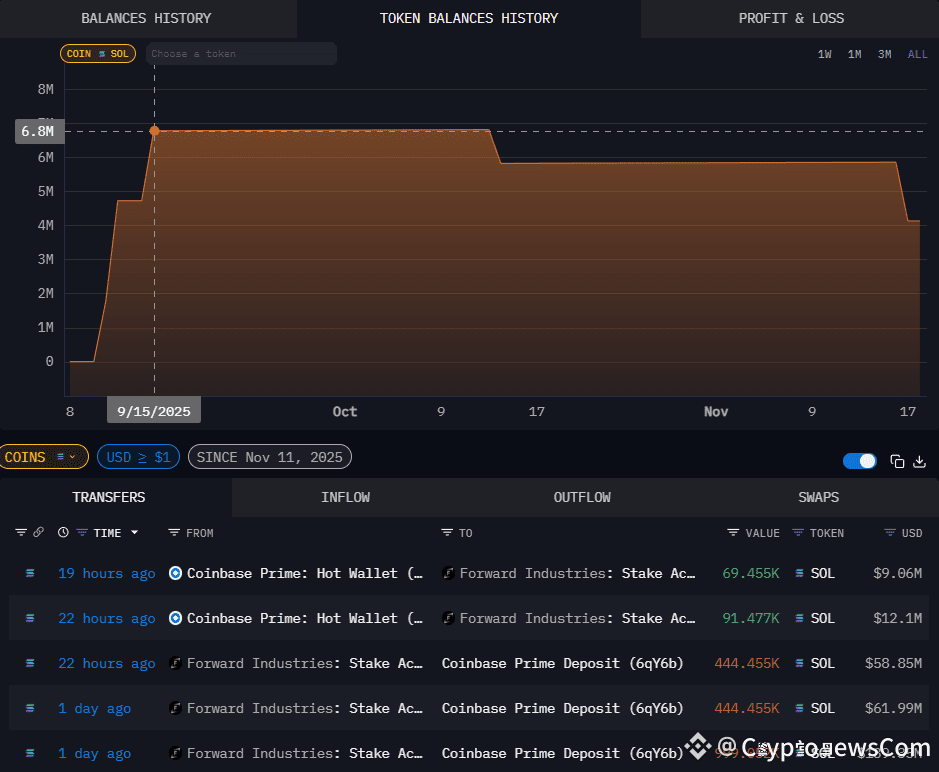
Task: Open the COINS filter dropdown
Action: [x=44, y=456]
